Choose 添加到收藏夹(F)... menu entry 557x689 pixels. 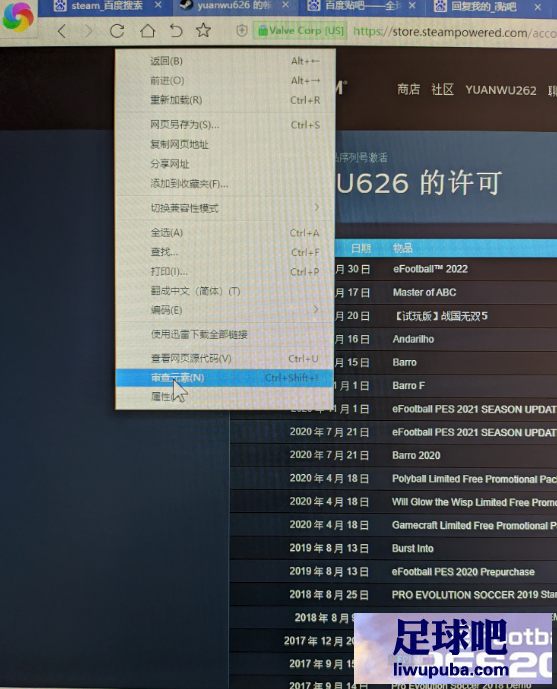[x=224, y=184]
